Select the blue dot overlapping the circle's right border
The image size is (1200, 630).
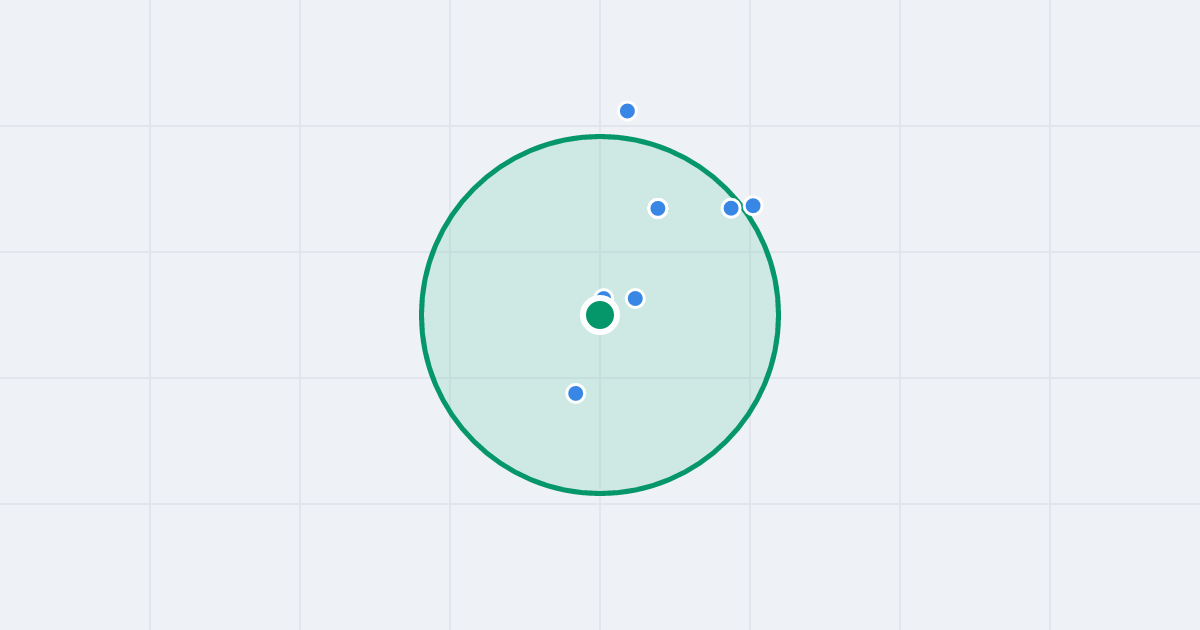(753, 205)
